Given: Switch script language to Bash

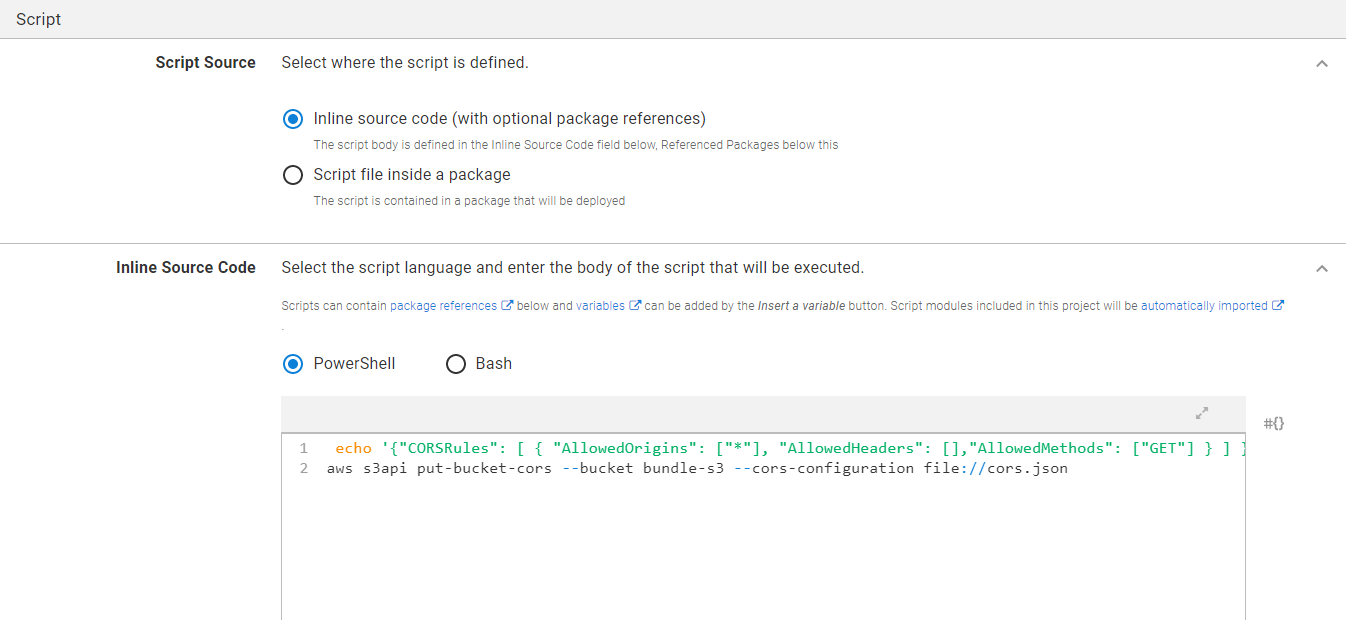Looking at the screenshot, I should [456, 364].
